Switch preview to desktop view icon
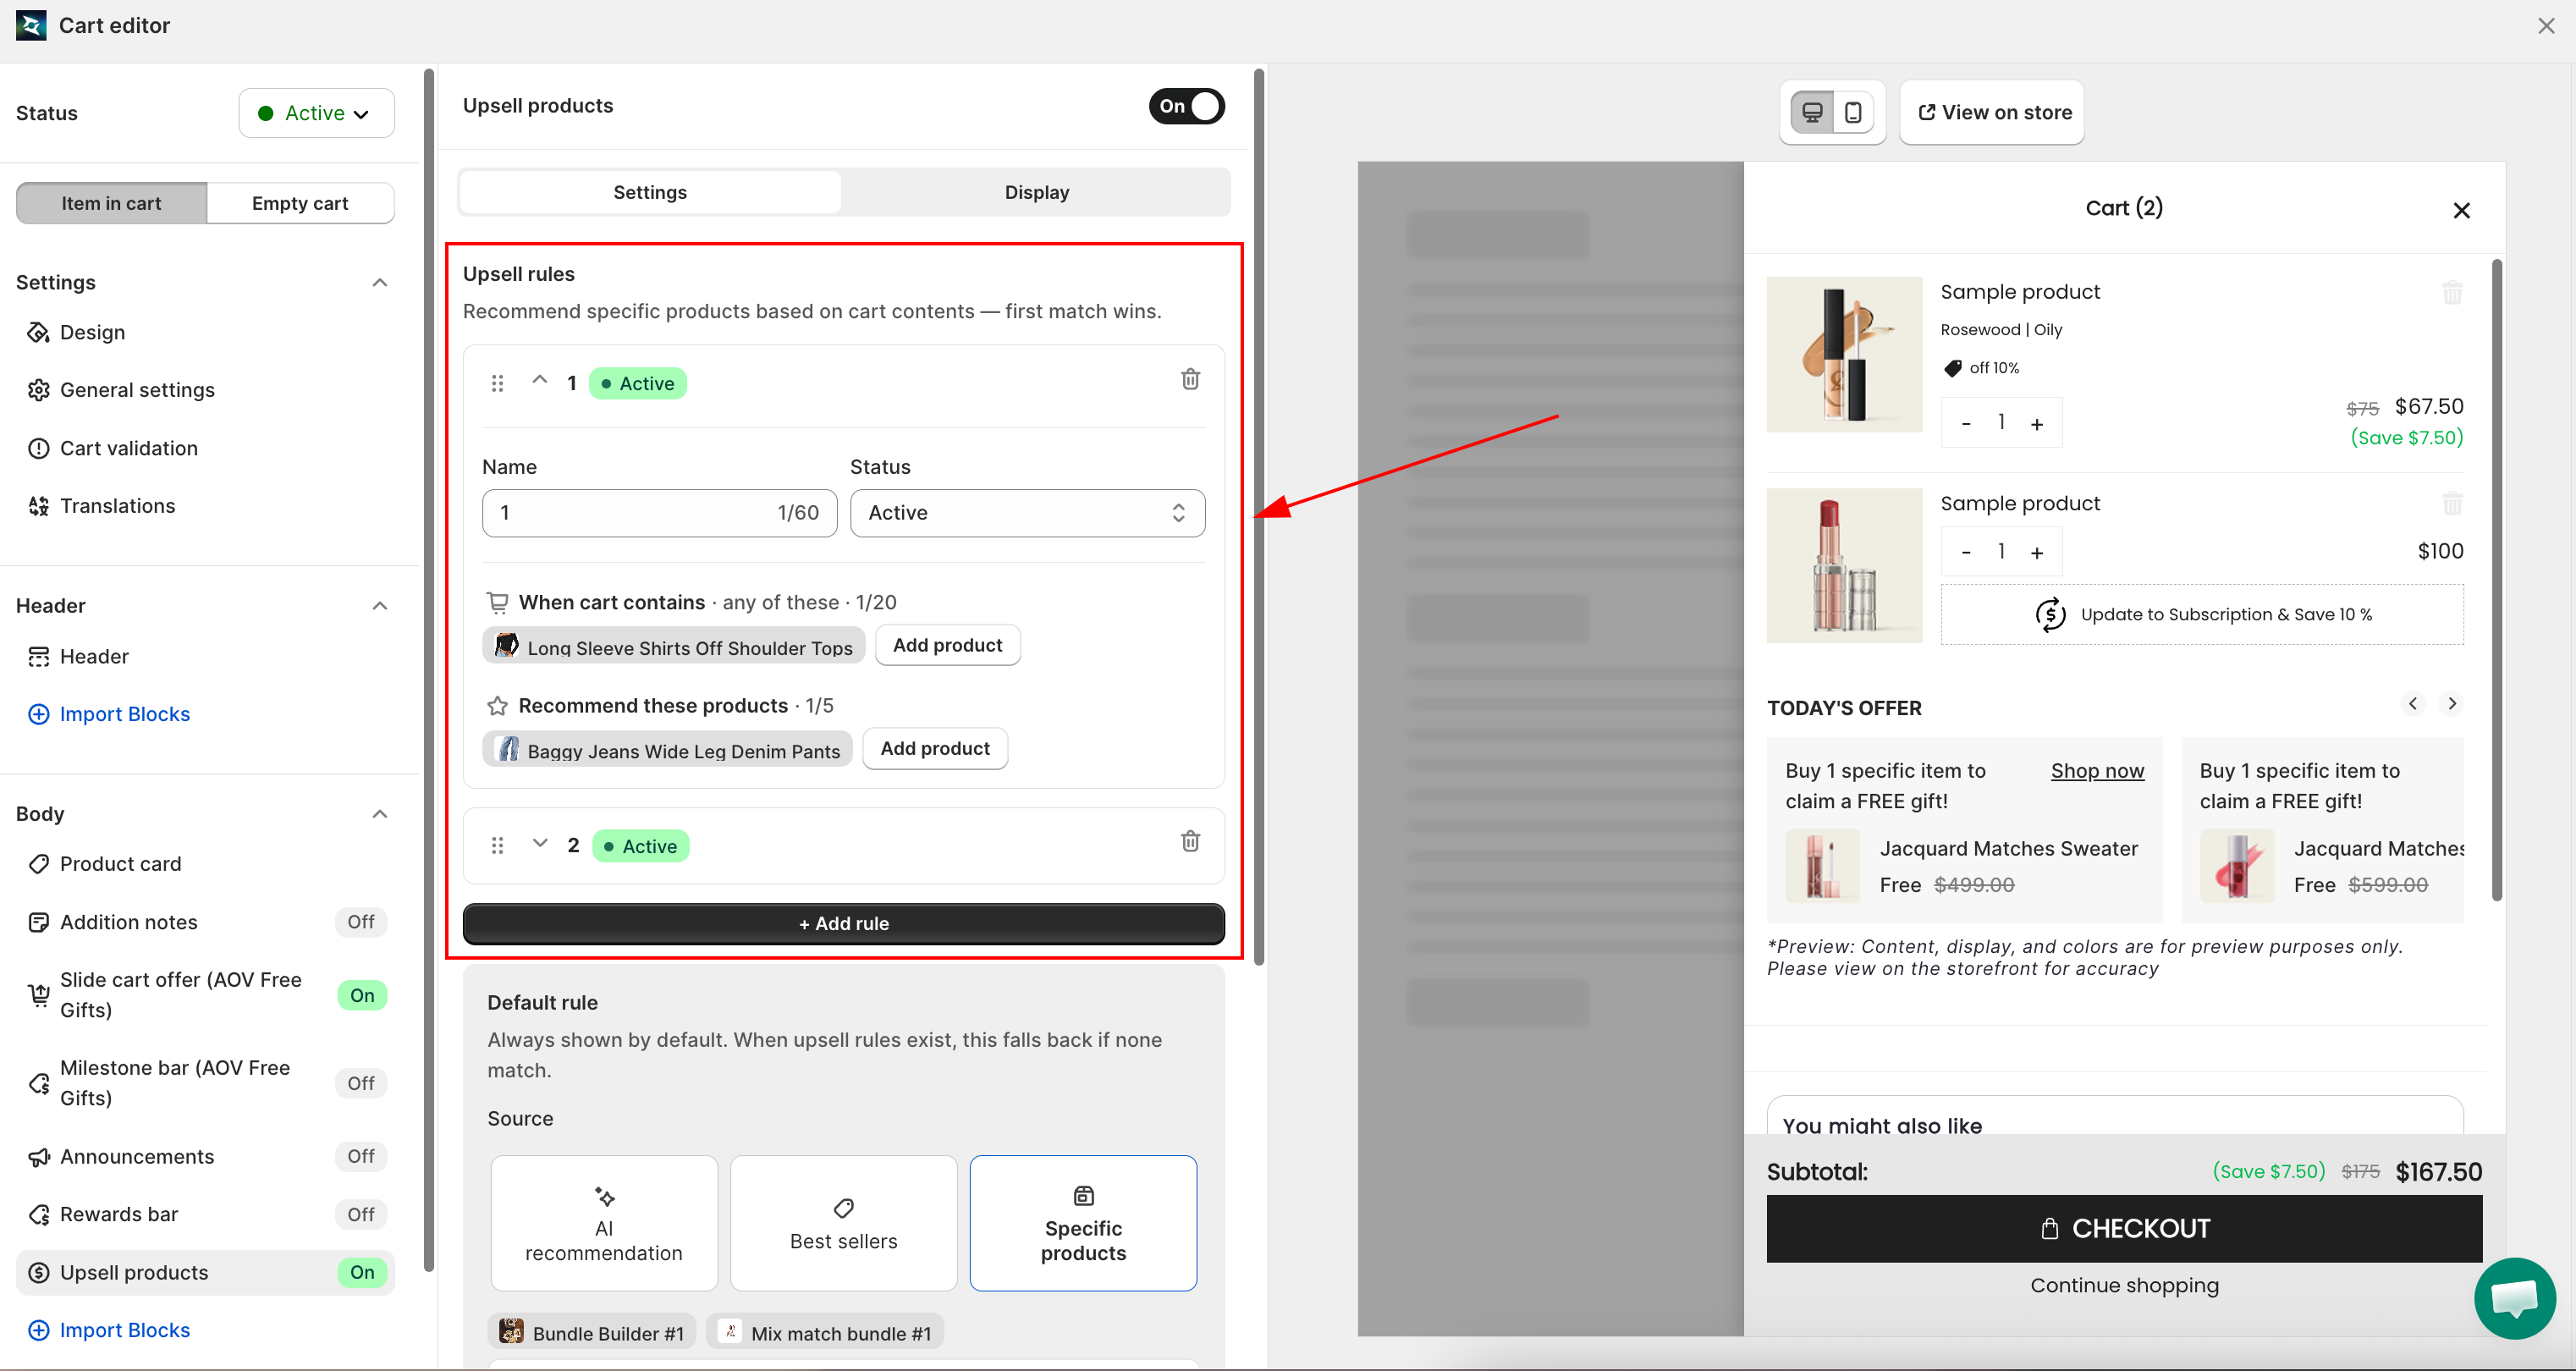 click(1812, 112)
